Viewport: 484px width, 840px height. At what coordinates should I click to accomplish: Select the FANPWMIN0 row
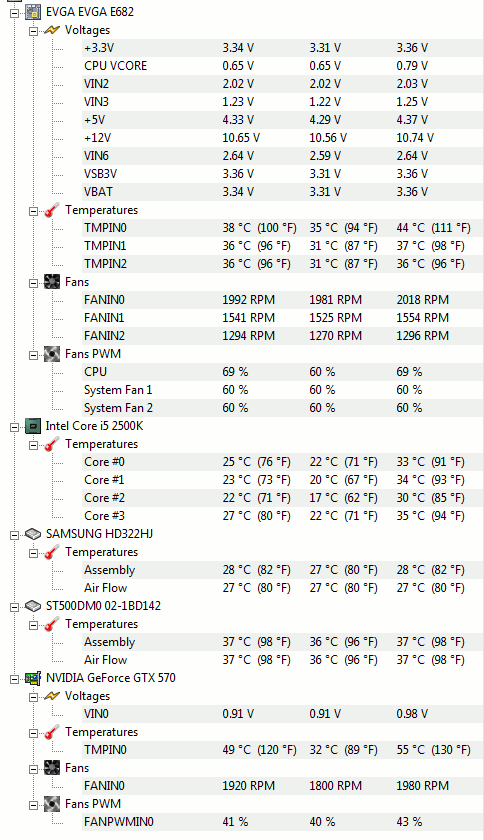[x=282, y=822]
